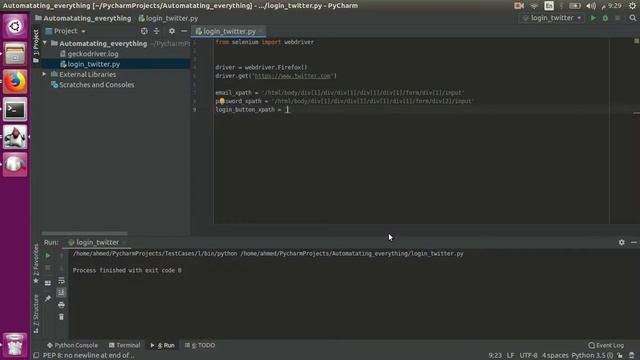Click the lock icon in status bar

tap(620, 356)
